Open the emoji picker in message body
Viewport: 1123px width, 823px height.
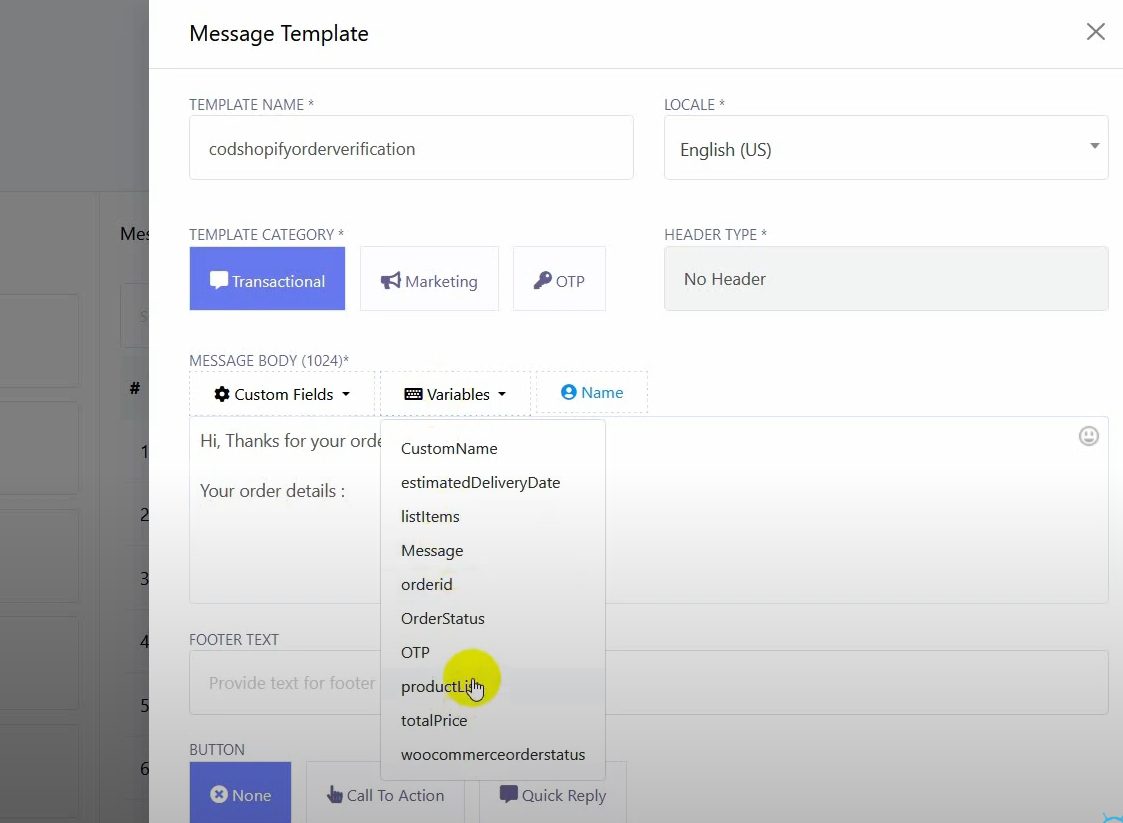1088,436
